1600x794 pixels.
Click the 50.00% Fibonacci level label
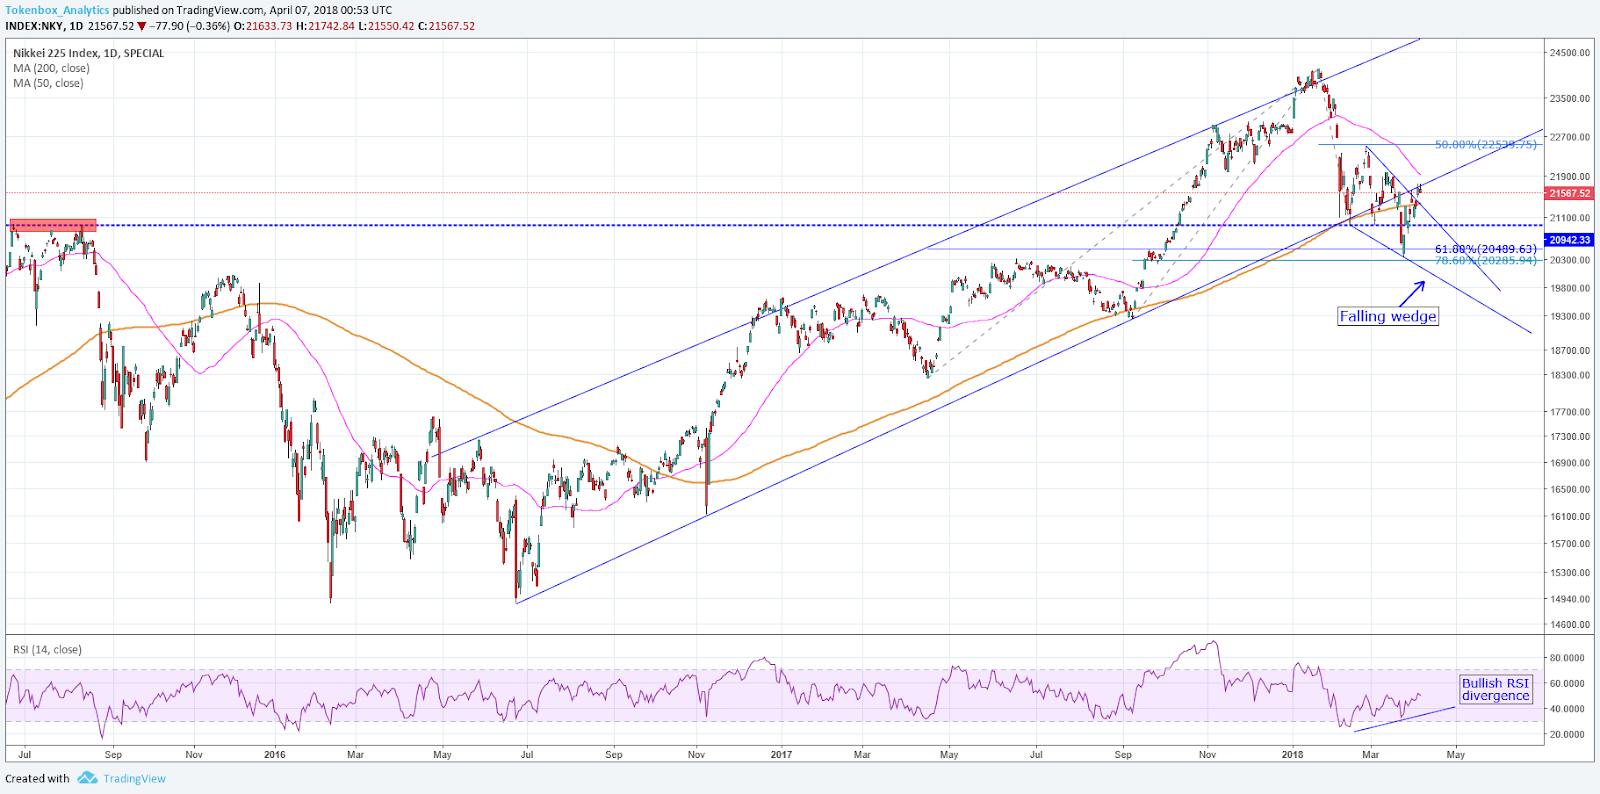(x=1485, y=145)
